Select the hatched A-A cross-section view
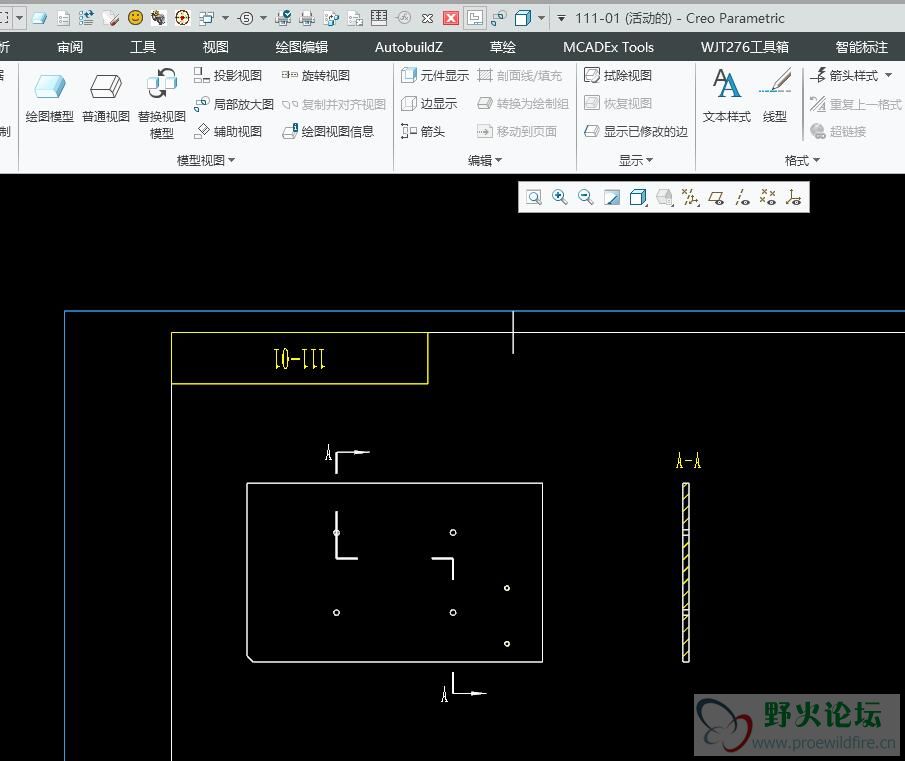 point(686,572)
